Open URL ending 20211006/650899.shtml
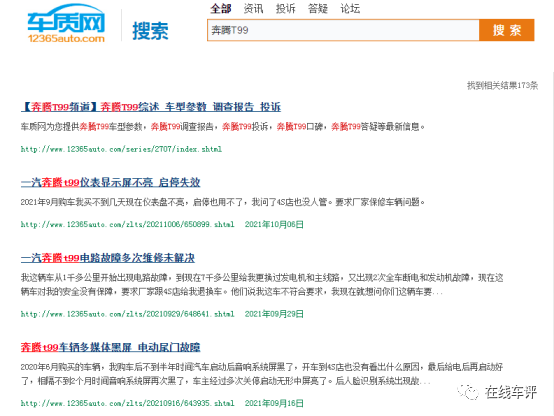The width and height of the screenshot is (554, 416). tap(128, 224)
